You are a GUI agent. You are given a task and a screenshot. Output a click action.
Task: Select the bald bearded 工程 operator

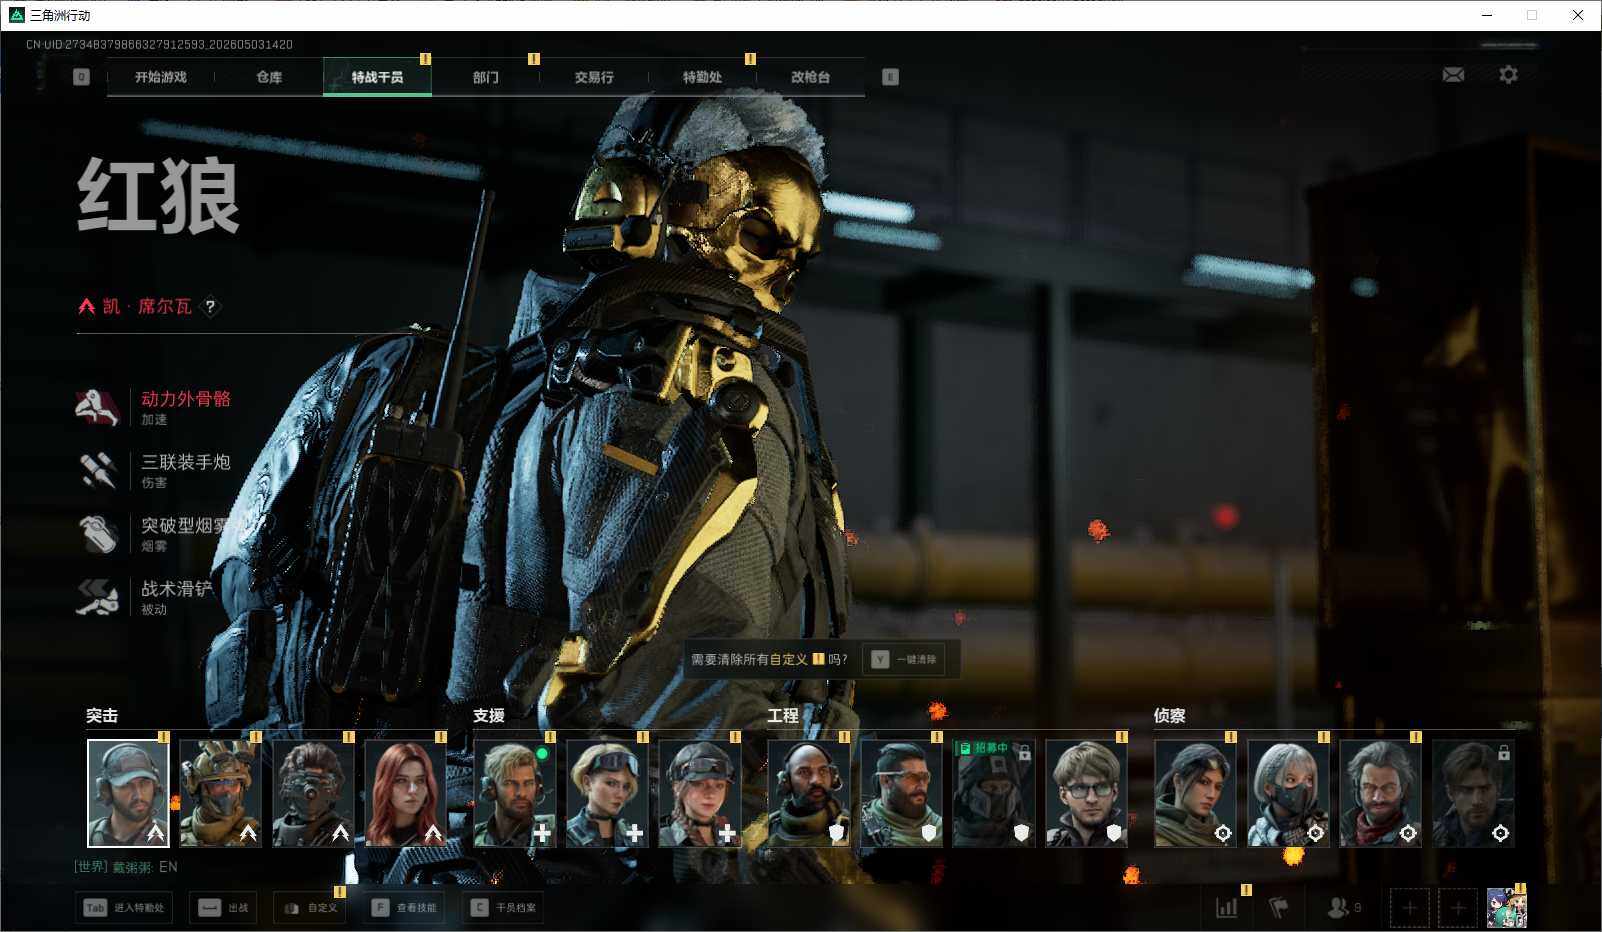(x=809, y=793)
